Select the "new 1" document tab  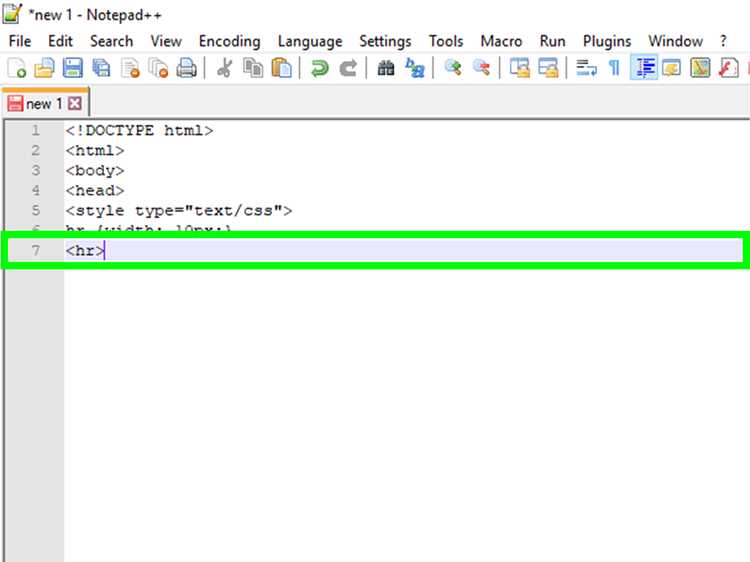coord(45,103)
